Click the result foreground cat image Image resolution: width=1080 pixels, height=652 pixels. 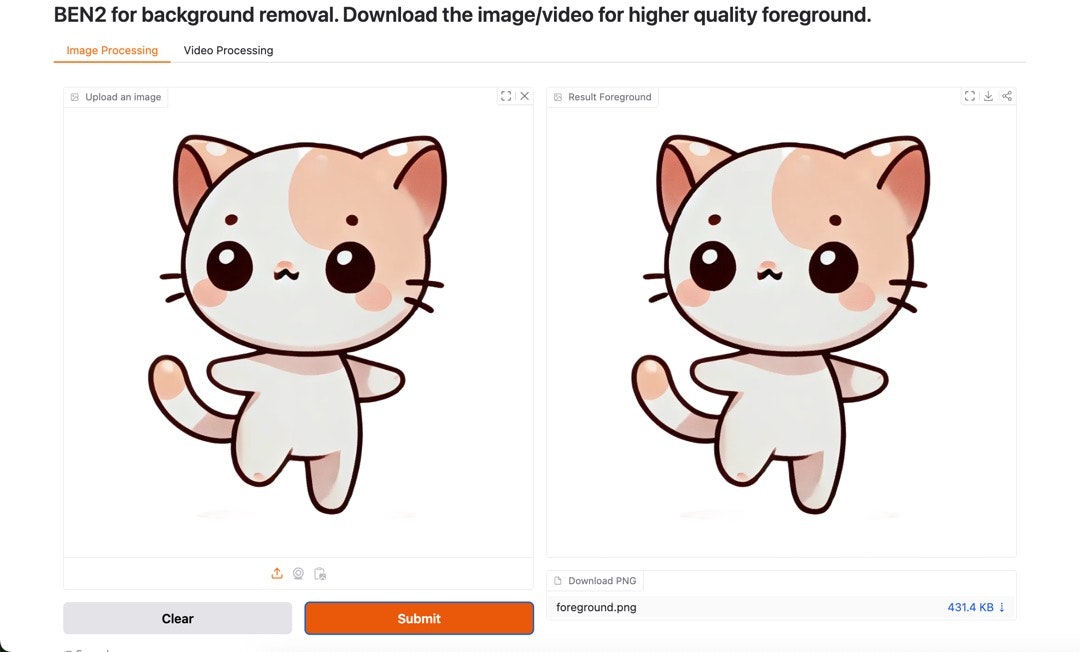pyautogui.click(x=780, y=324)
